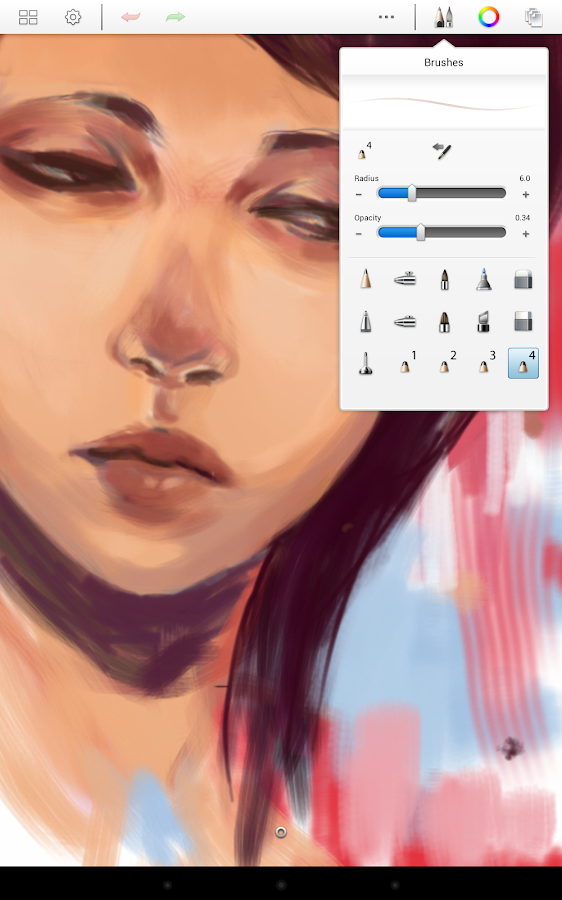Open settings with the gear icon
The image size is (562, 900).
(73, 17)
